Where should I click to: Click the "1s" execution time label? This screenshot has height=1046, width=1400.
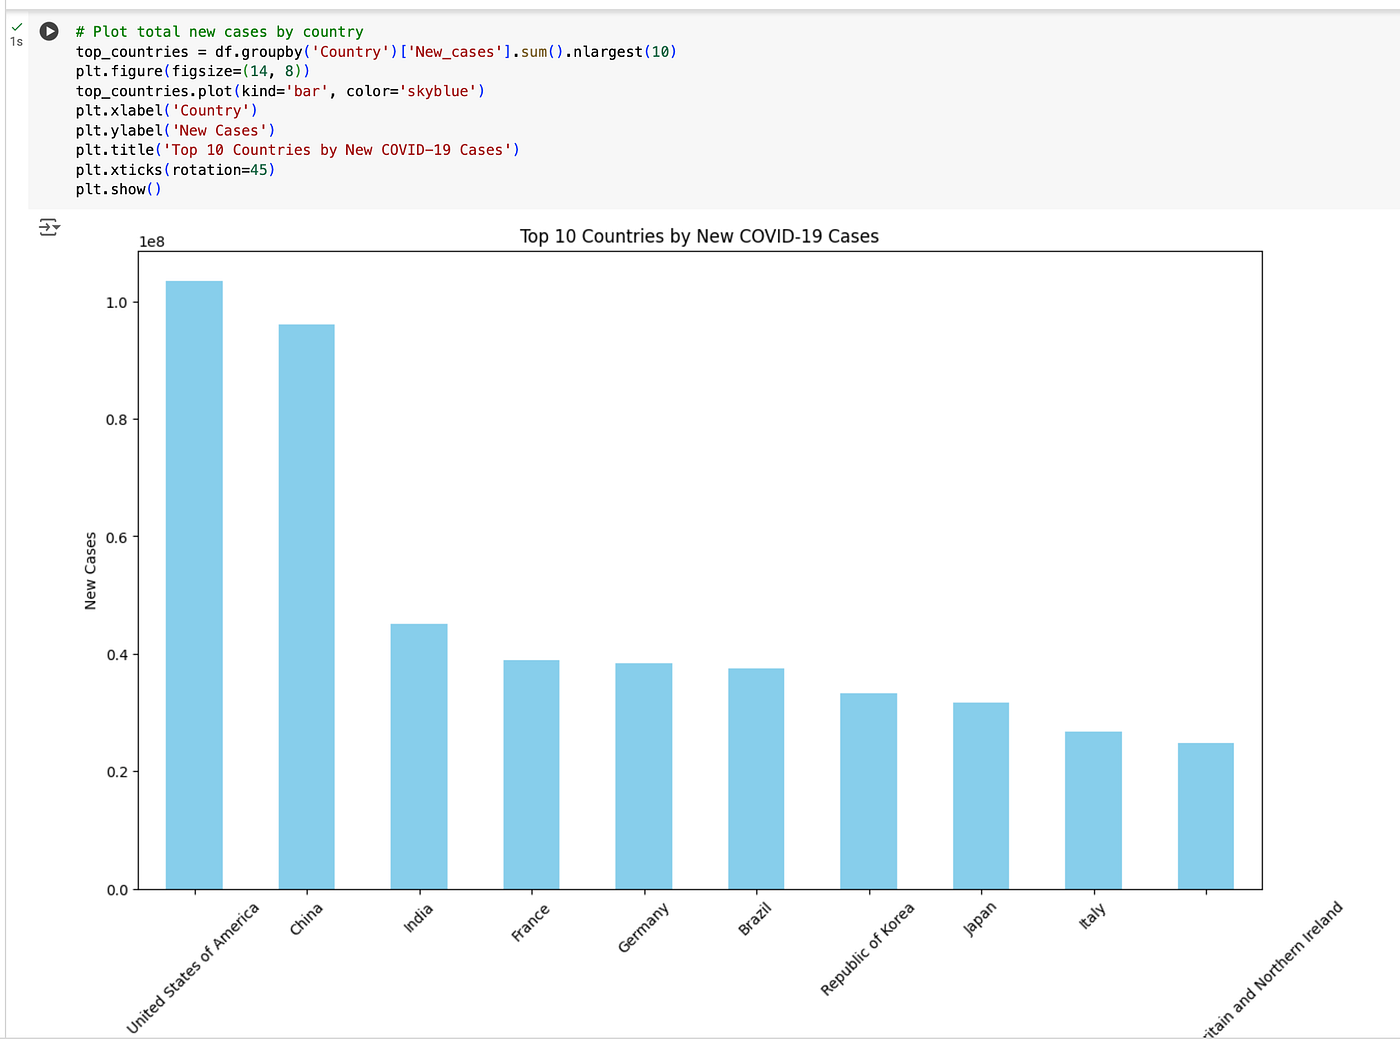pos(16,42)
